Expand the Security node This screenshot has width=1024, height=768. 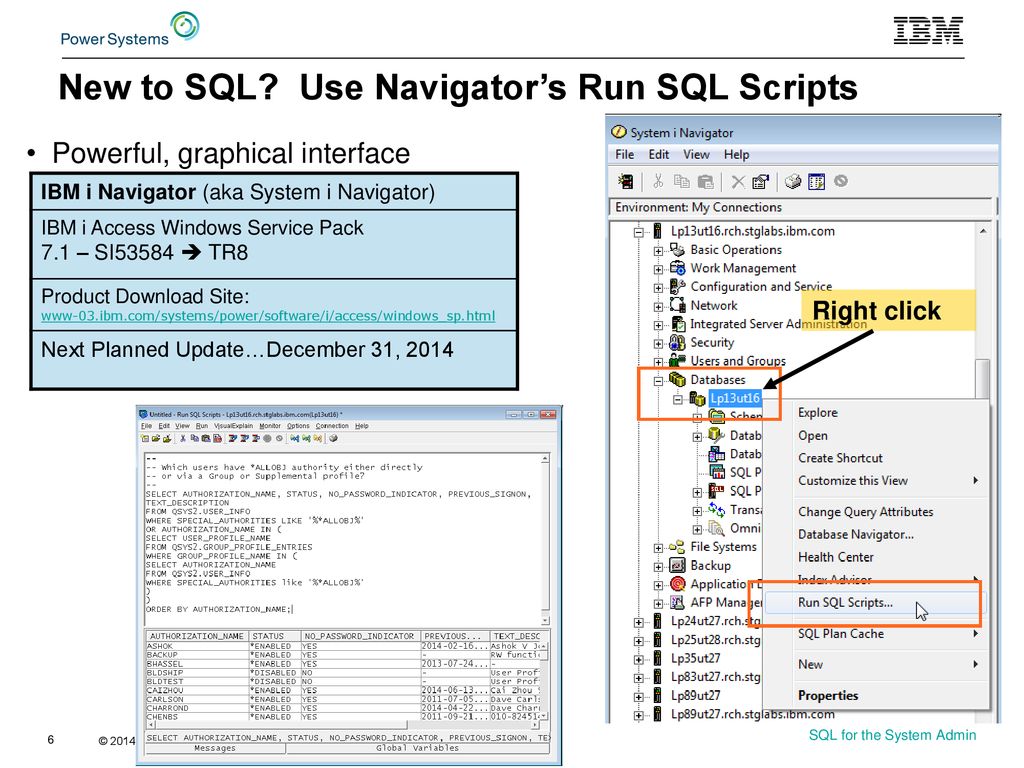(x=658, y=344)
